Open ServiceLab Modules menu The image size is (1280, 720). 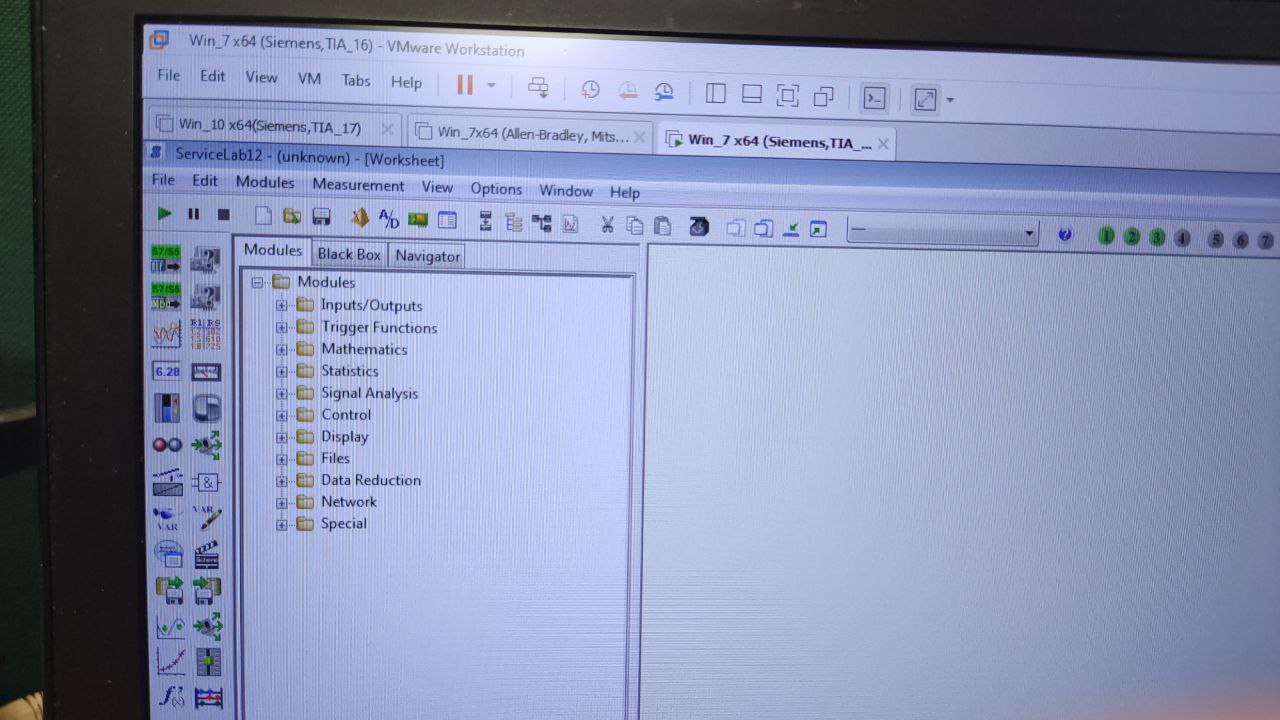point(265,182)
